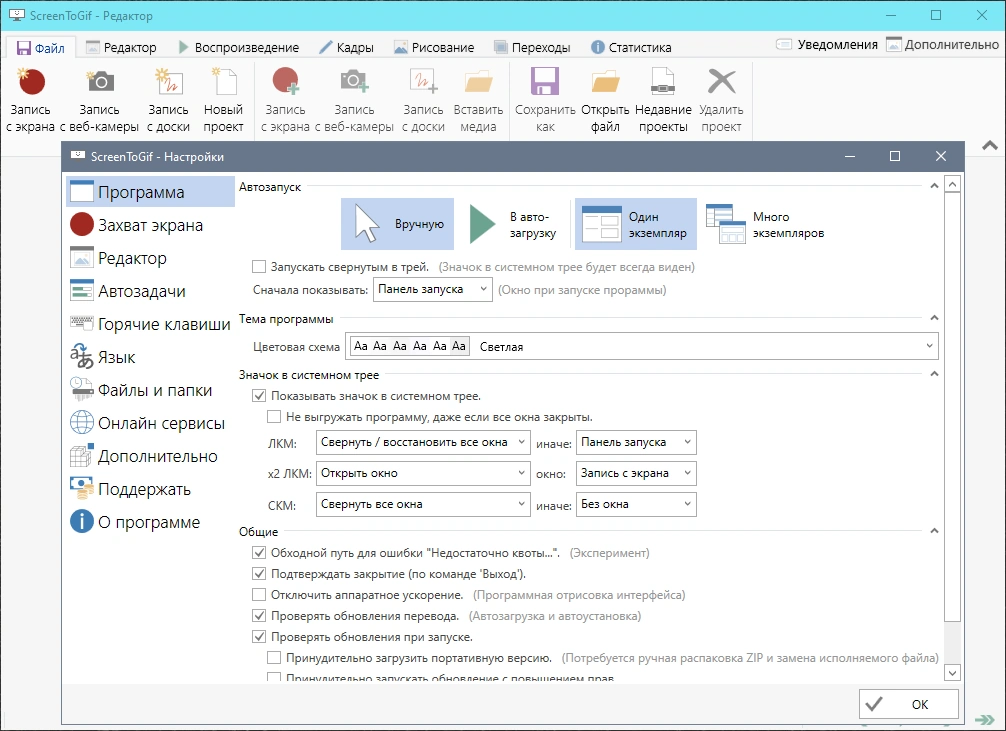The width and height of the screenshot is (1006, 731).
Task: Select Один экземпляр mode
Action: pyautogui.click(x=636, y=224)
